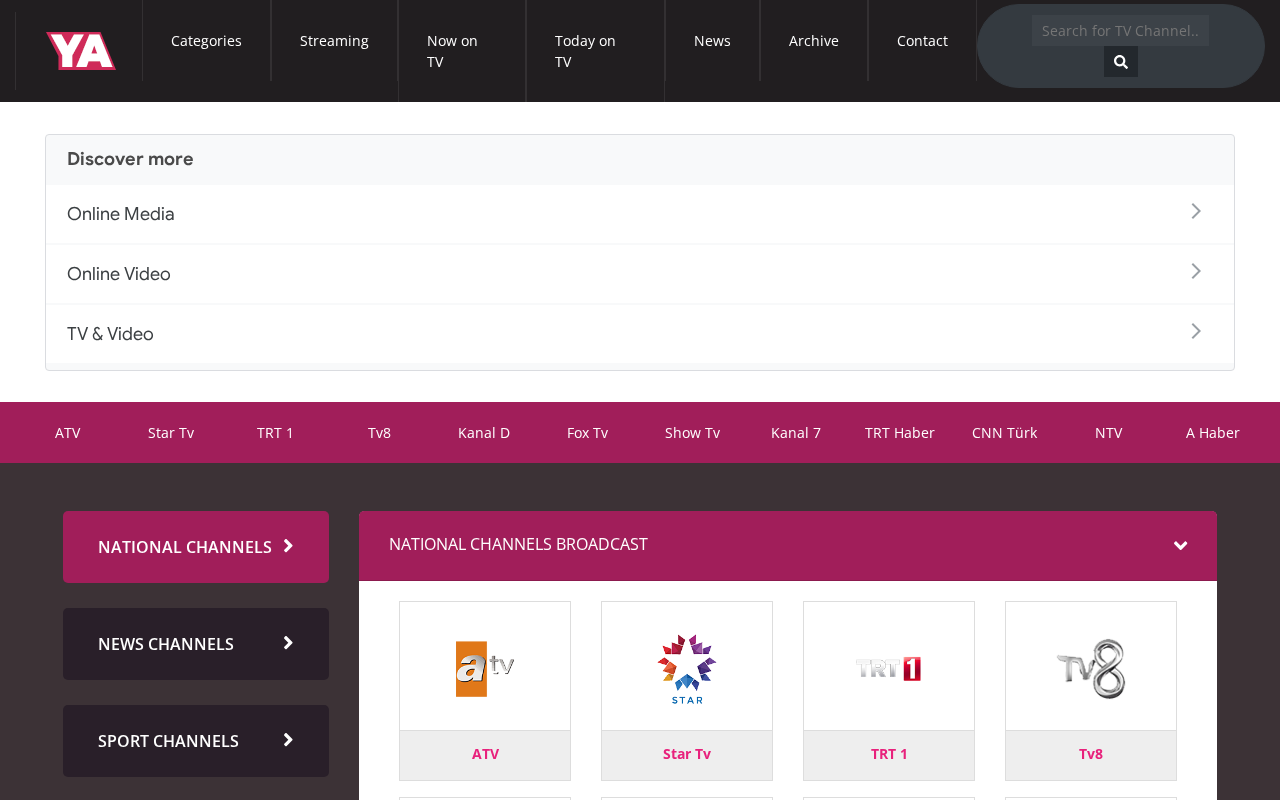Open the Archive menu item
This screenshot has height=800, width=1280.
(814, 41)
